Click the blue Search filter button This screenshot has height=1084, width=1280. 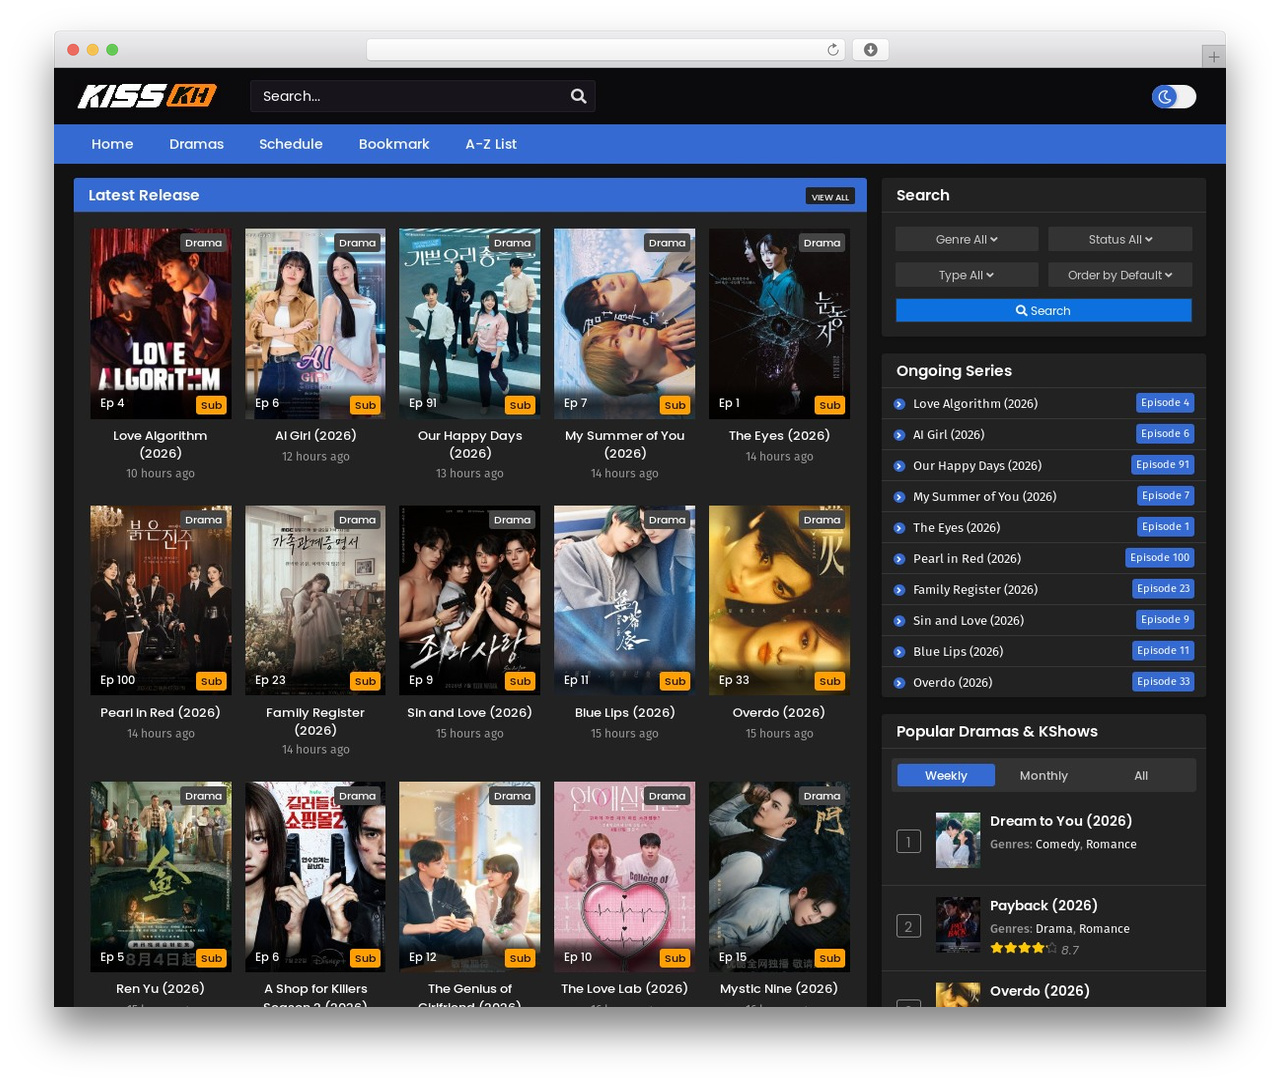point(1044,311)
